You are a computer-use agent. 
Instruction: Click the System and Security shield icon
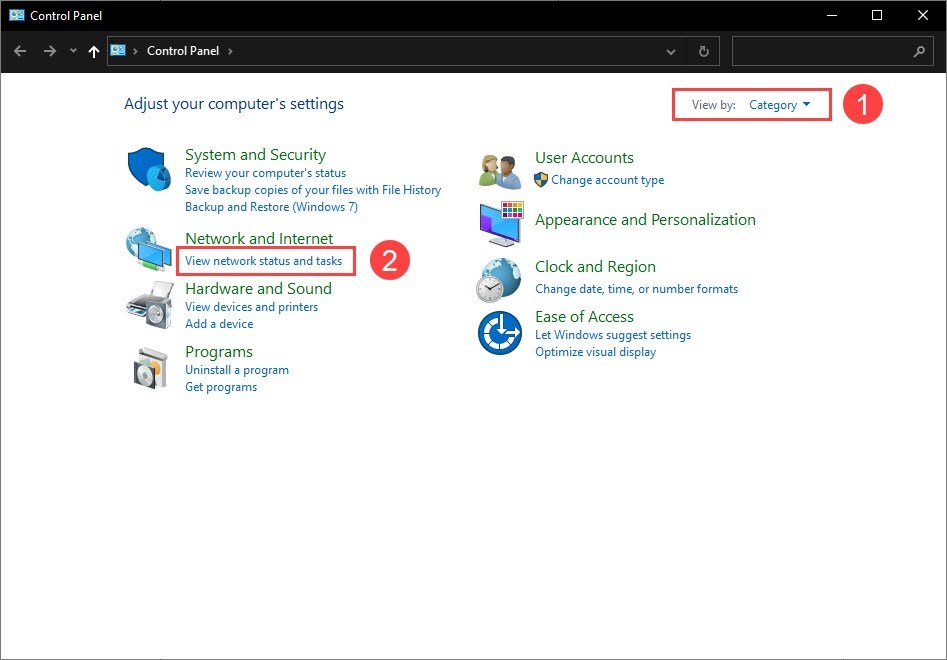coord(149,169)
